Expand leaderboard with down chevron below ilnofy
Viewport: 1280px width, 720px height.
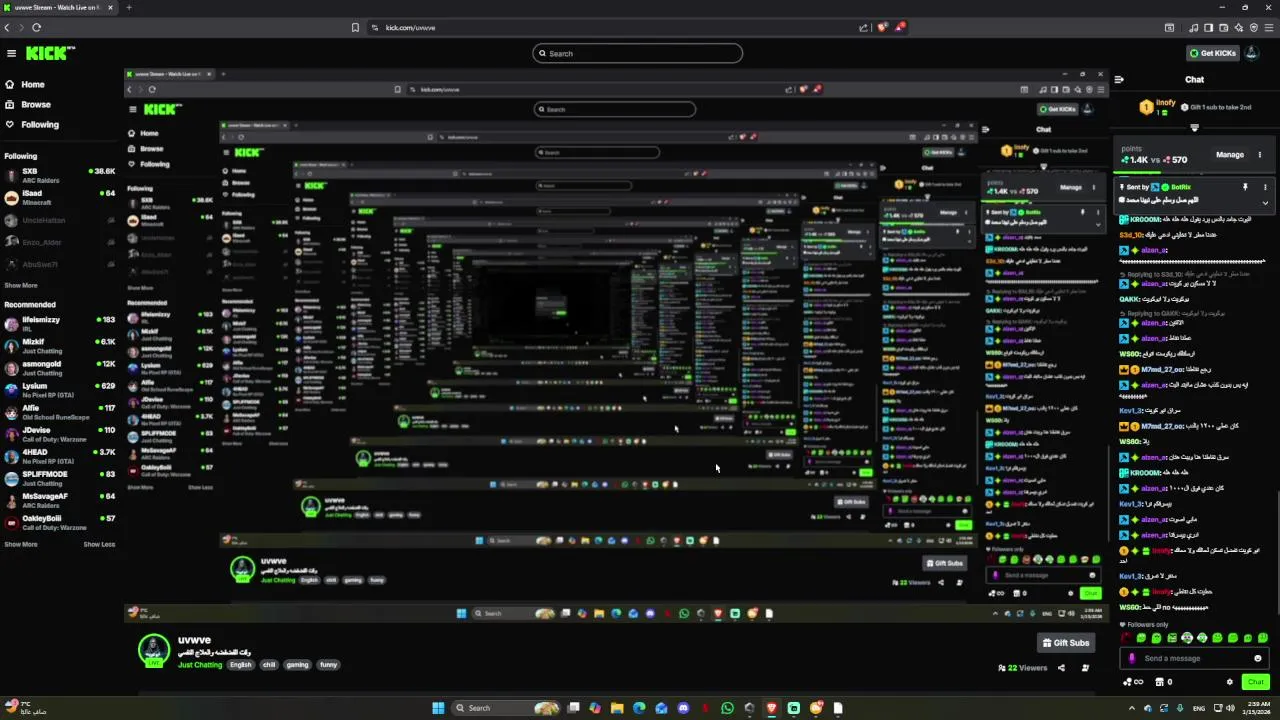1194,128
